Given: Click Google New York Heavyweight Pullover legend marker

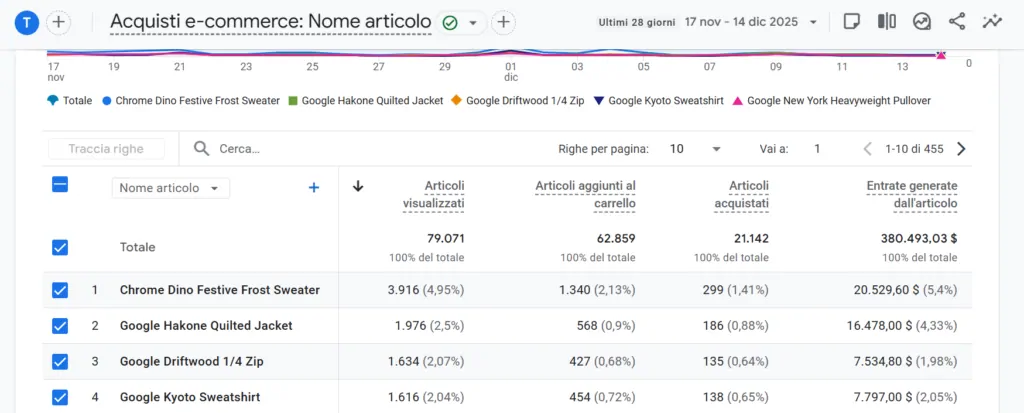Looking at the screenshot, I should coord(737,101).
